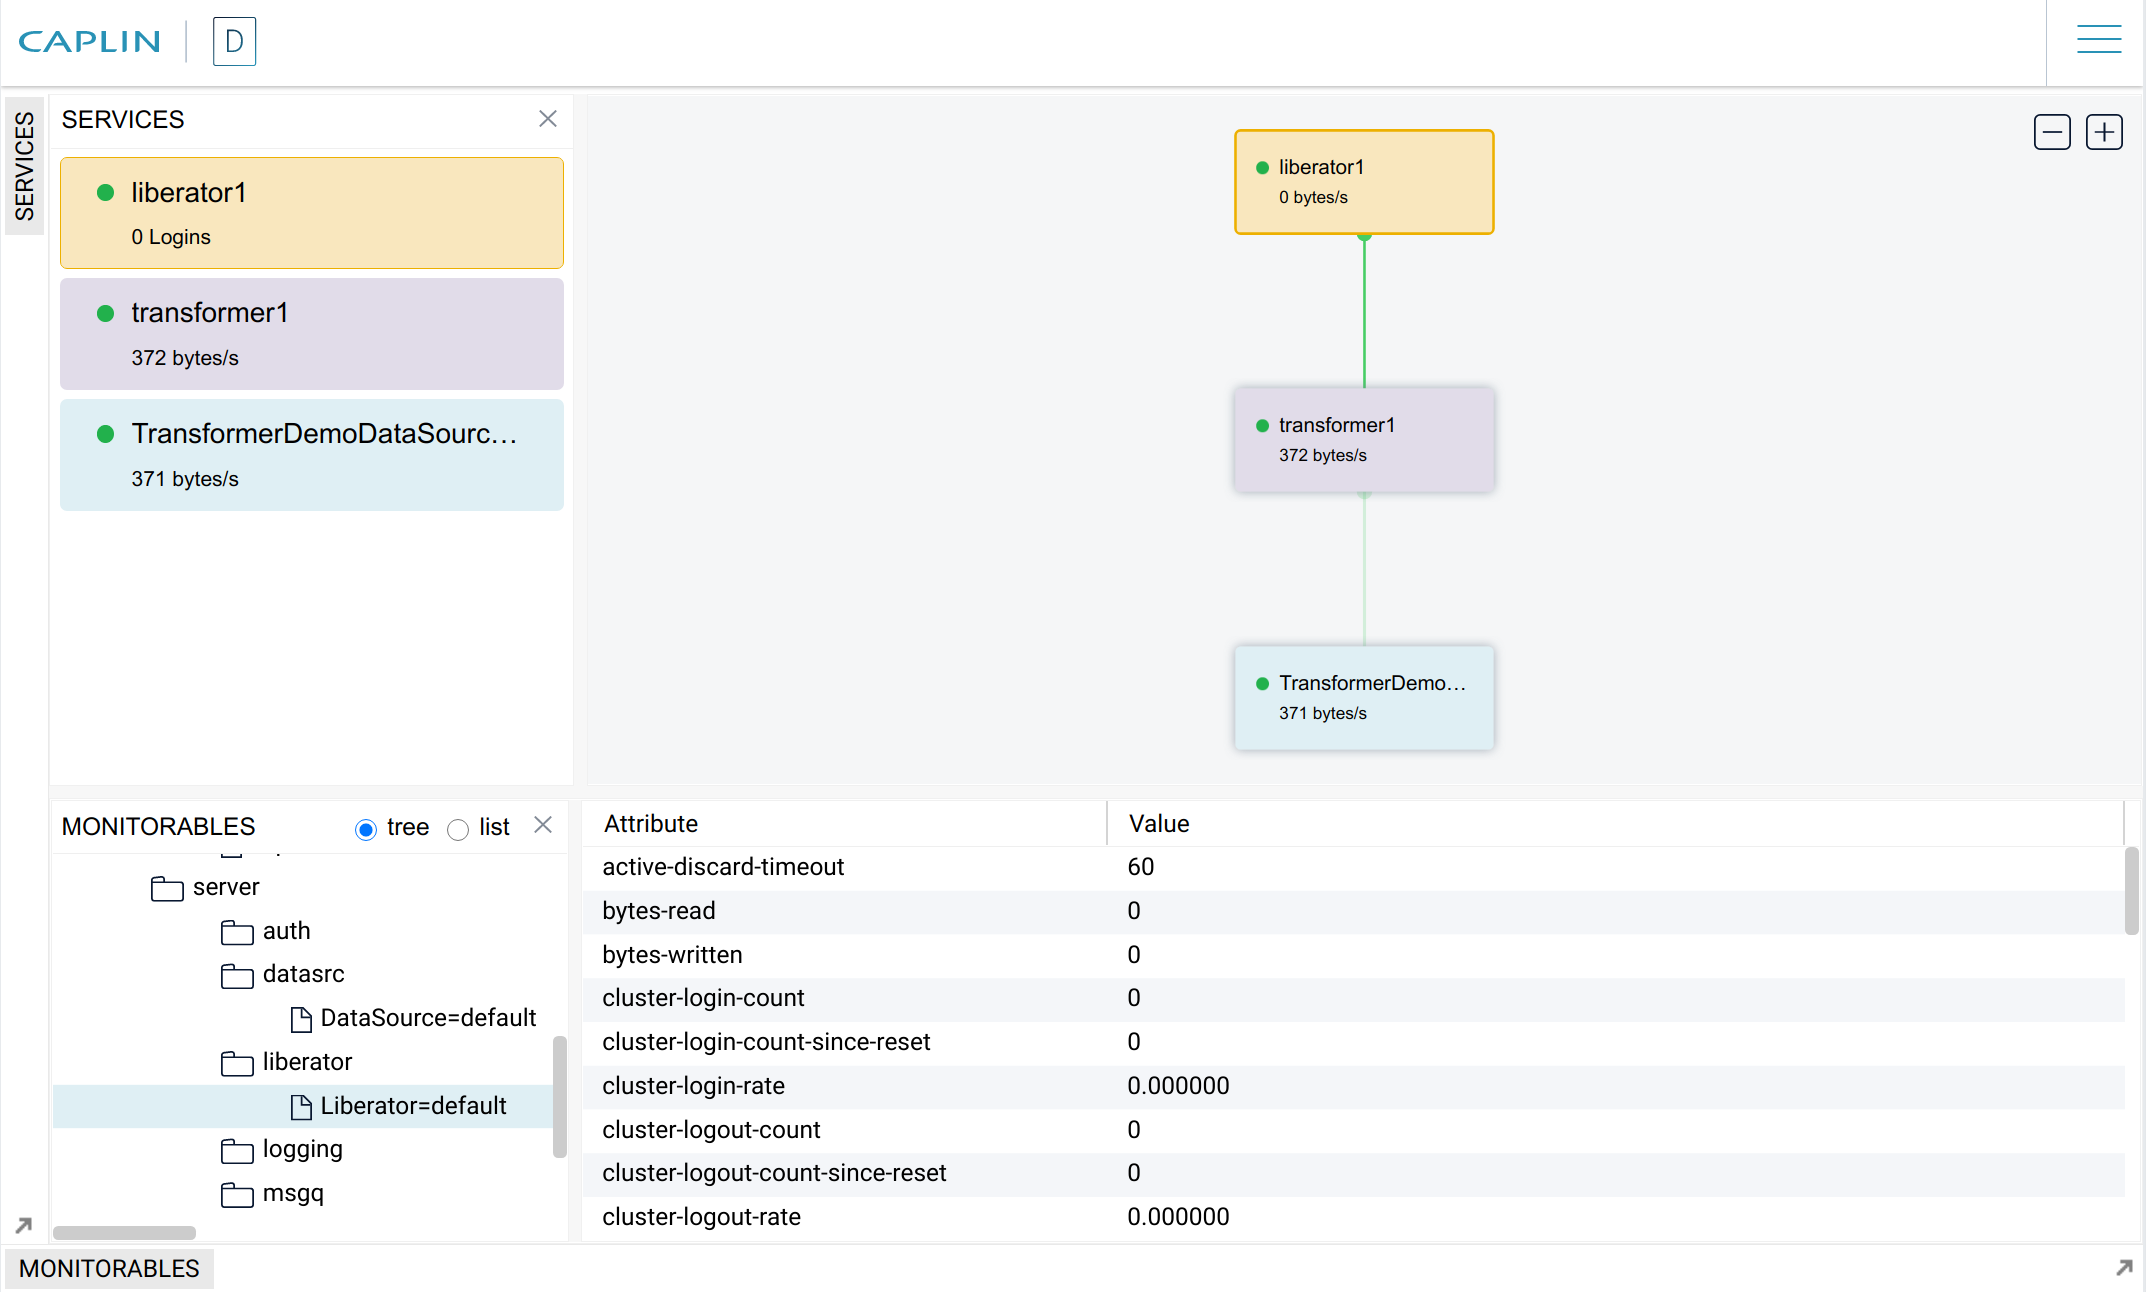
Task: Pop out panel via bottom-right arrow icon
Action: pyautogui.click(x=2124, y=1267)
